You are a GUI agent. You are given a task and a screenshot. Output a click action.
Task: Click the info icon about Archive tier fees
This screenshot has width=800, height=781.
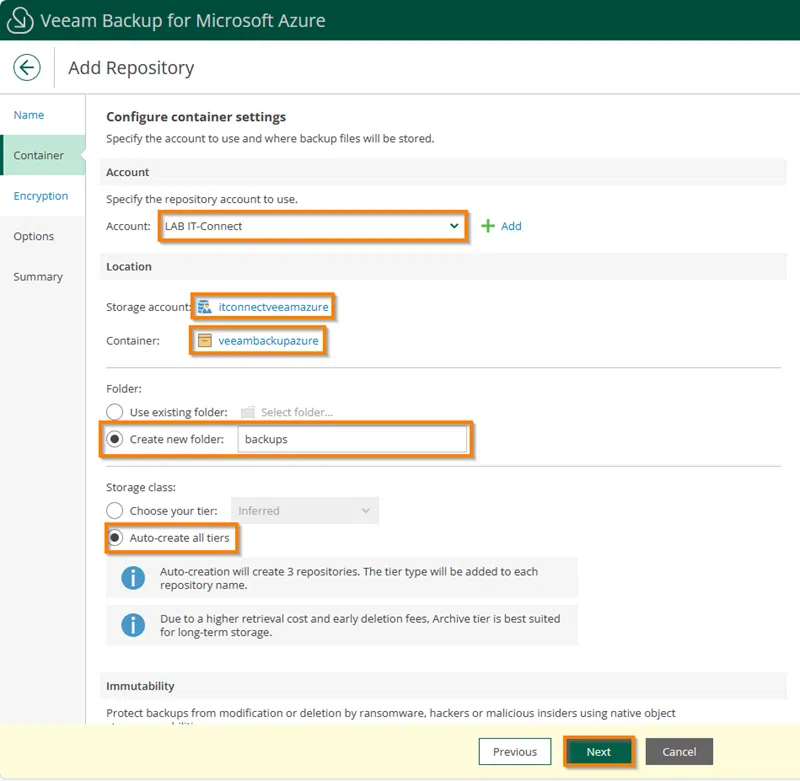click(133, 625)
